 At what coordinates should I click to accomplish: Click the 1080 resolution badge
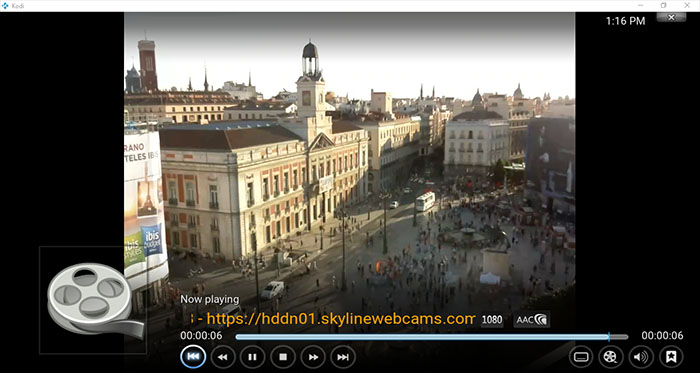[x=492, y=319]
